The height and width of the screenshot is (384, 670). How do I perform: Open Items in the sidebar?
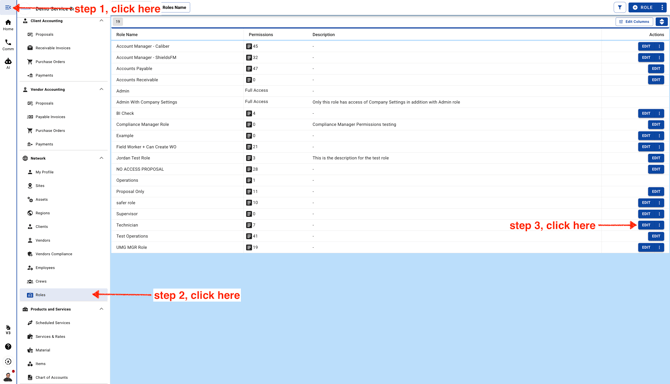tap(40, 363)
